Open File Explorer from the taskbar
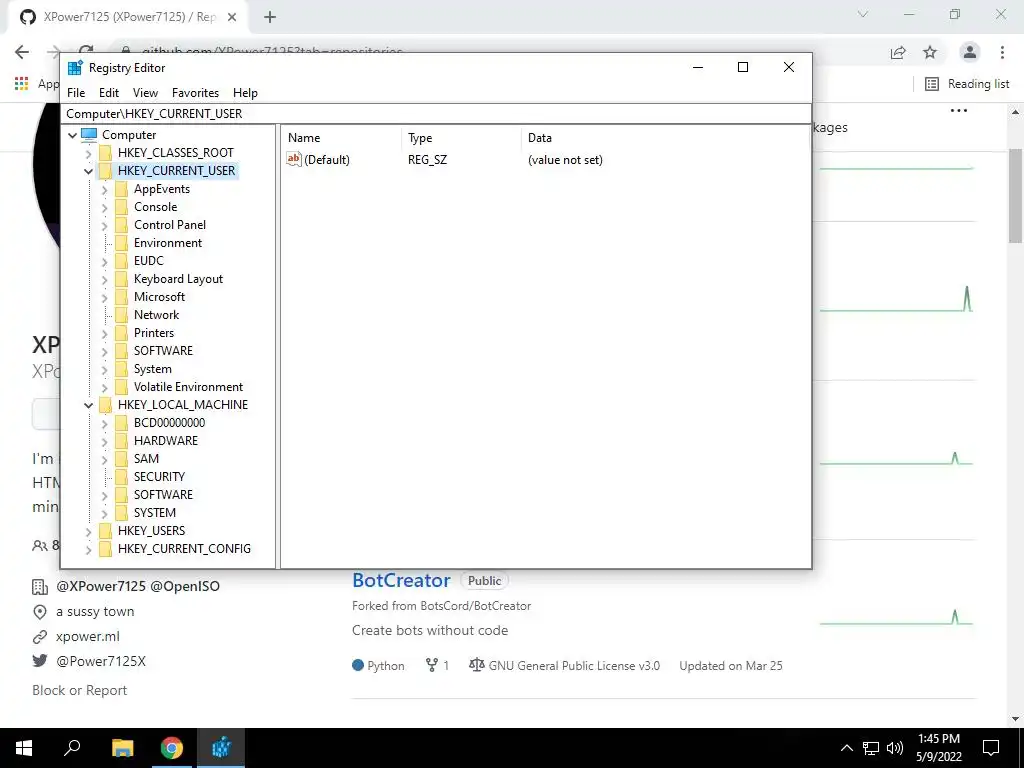This screenshot has height=768, width=1024. click(122, 748)
